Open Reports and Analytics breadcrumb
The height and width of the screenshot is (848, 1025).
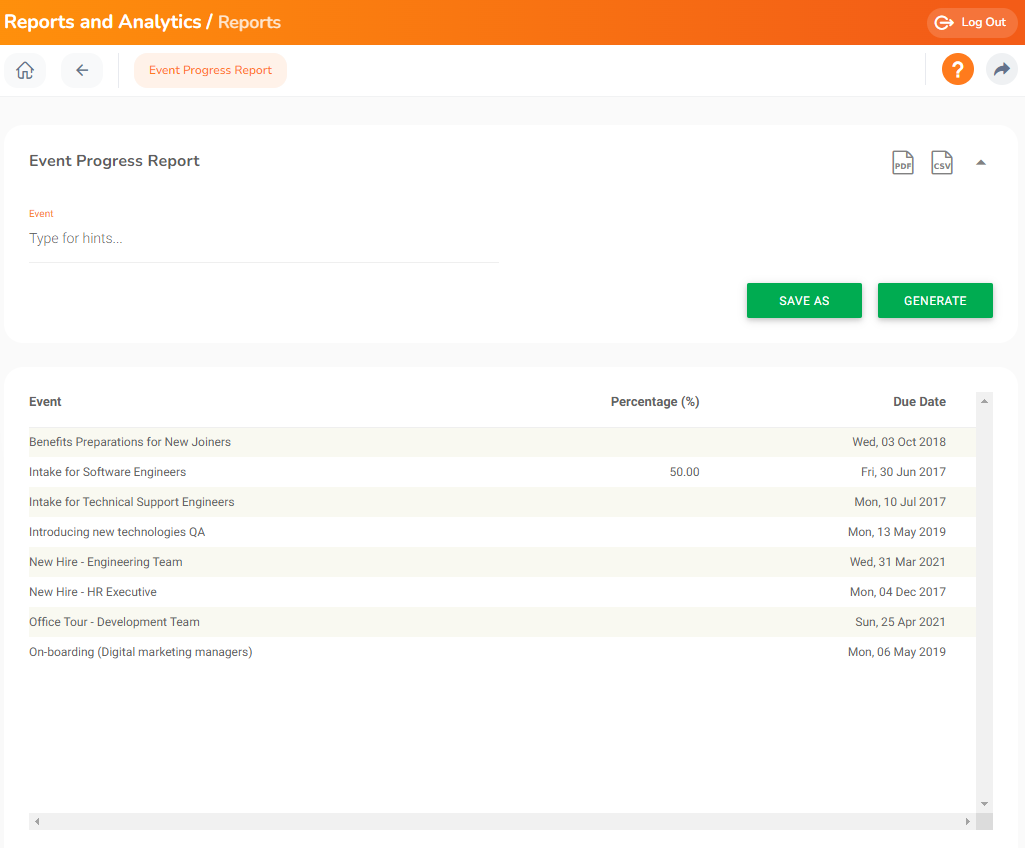(103, 22)
